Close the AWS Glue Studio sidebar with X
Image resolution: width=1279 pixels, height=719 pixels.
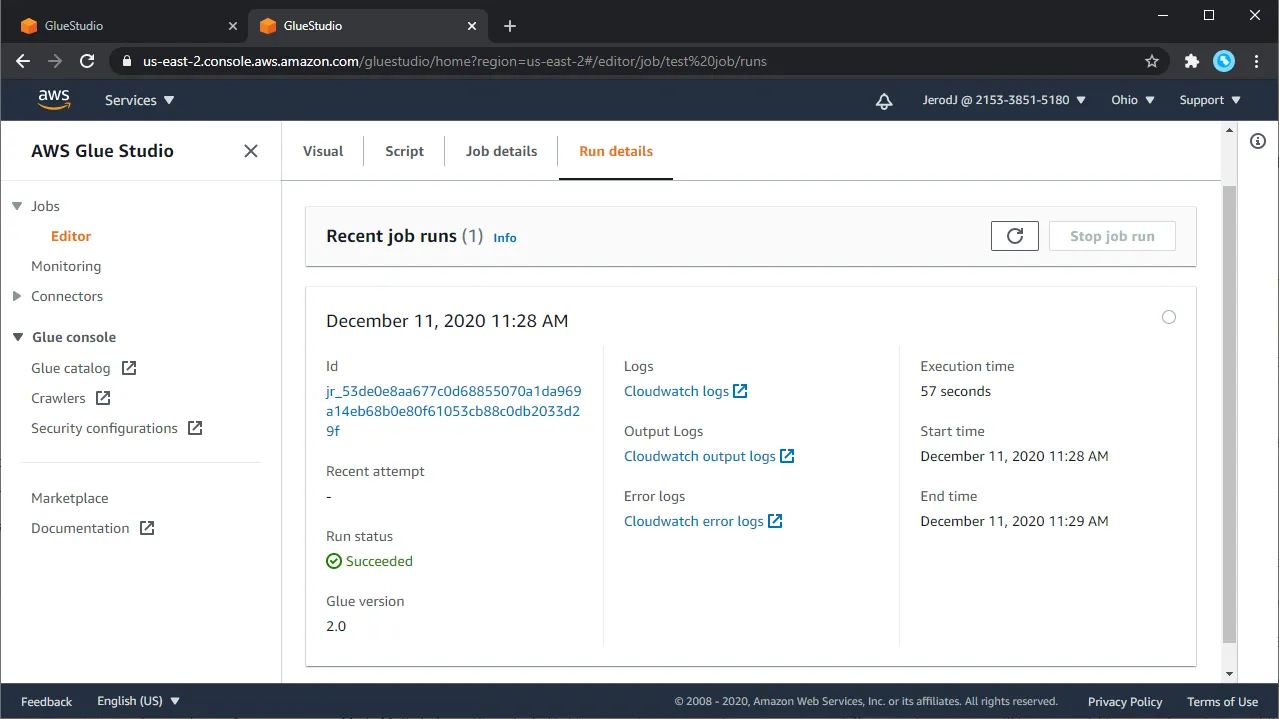(x=250, y=150)
